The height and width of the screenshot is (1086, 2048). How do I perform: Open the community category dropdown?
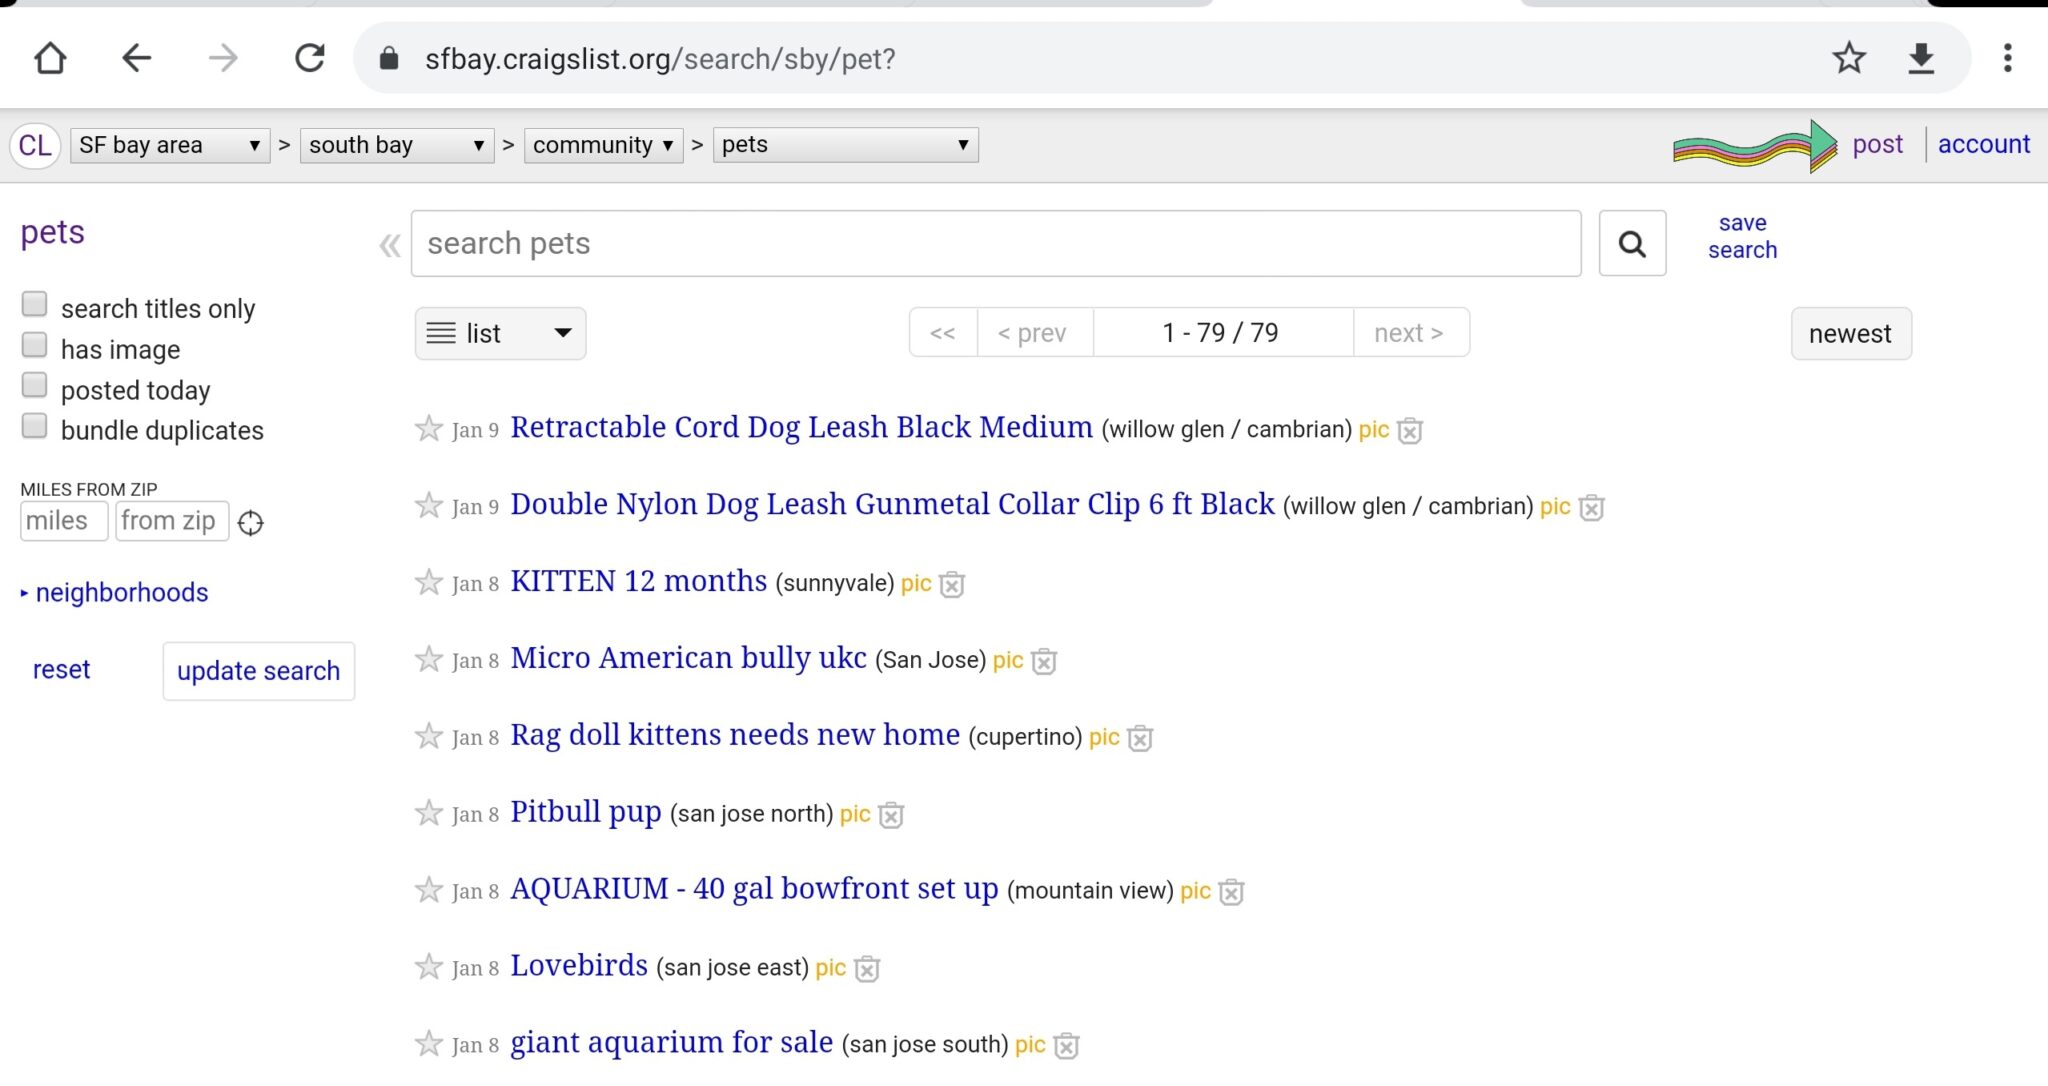point(603,145)
